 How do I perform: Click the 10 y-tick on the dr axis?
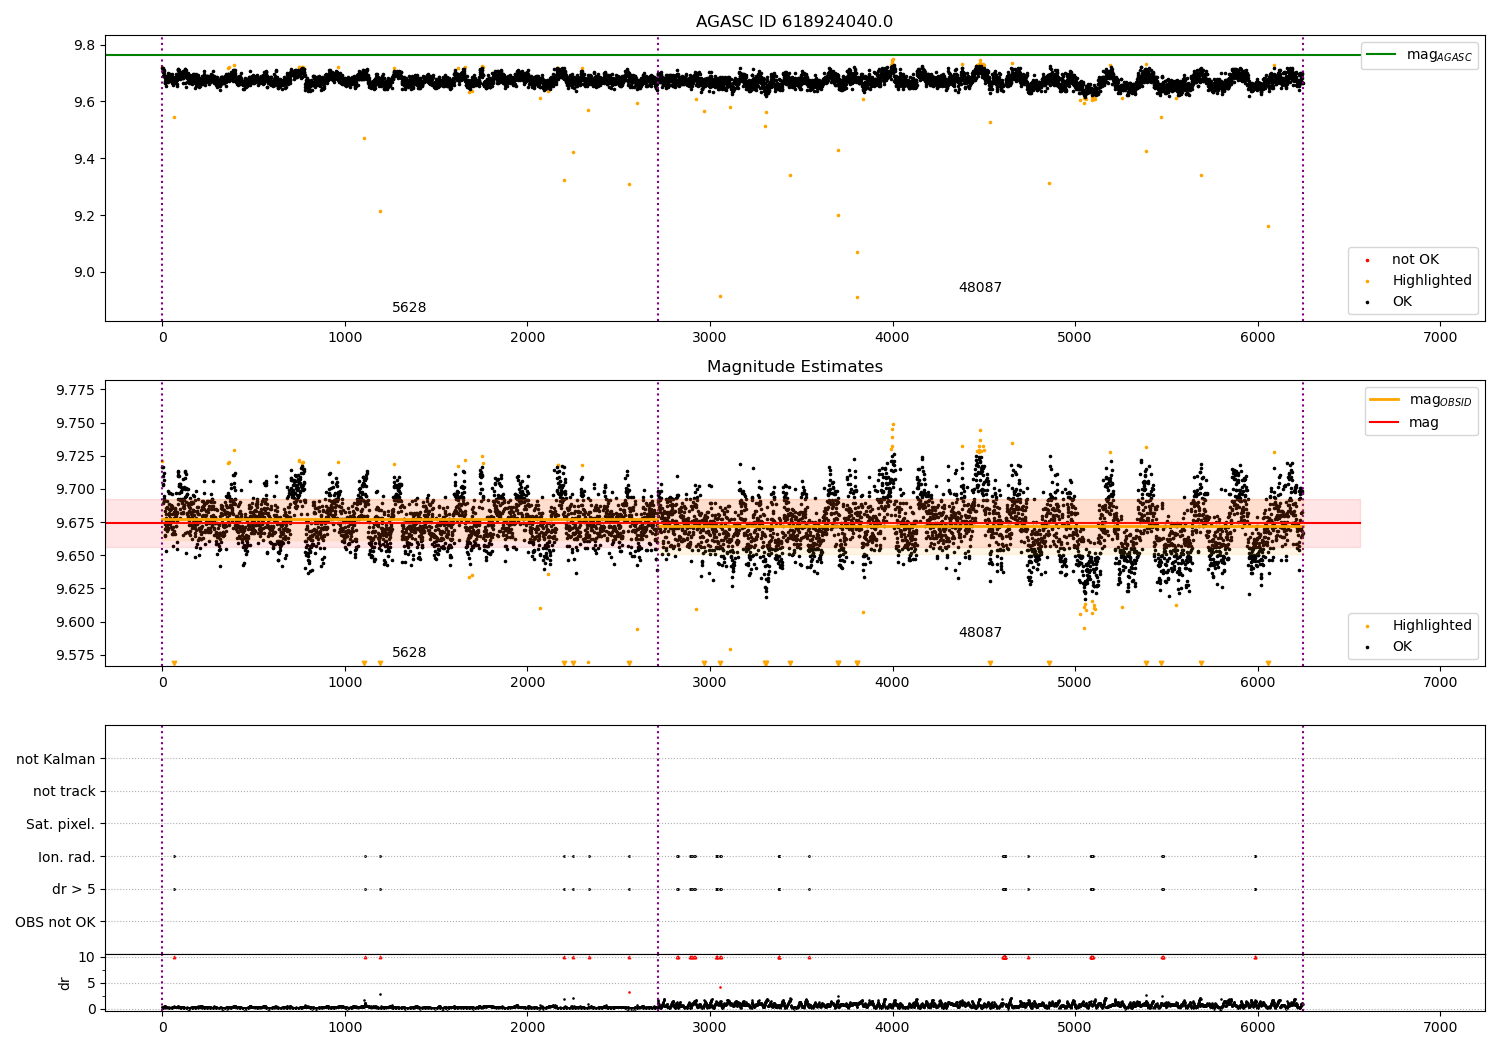pyautogui.click(x=88, y=958)
